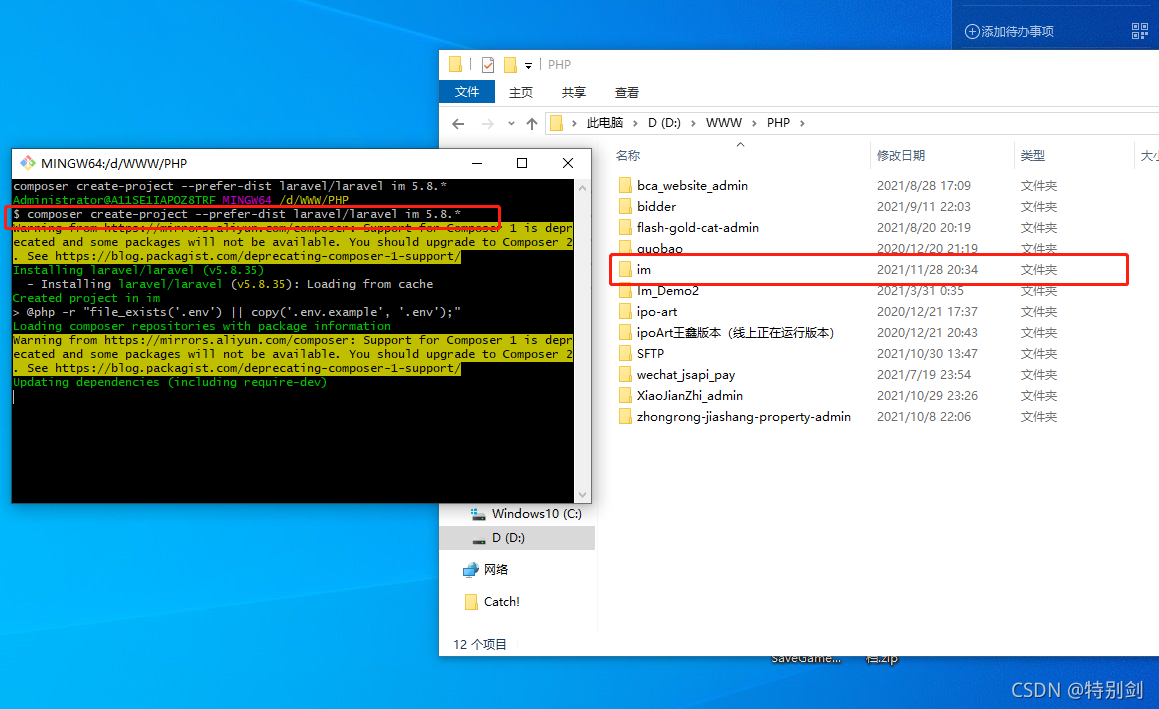This screenshot has width=1159, height=709.
Task: Select the SFTP folder
Action: tap(650, 353)
